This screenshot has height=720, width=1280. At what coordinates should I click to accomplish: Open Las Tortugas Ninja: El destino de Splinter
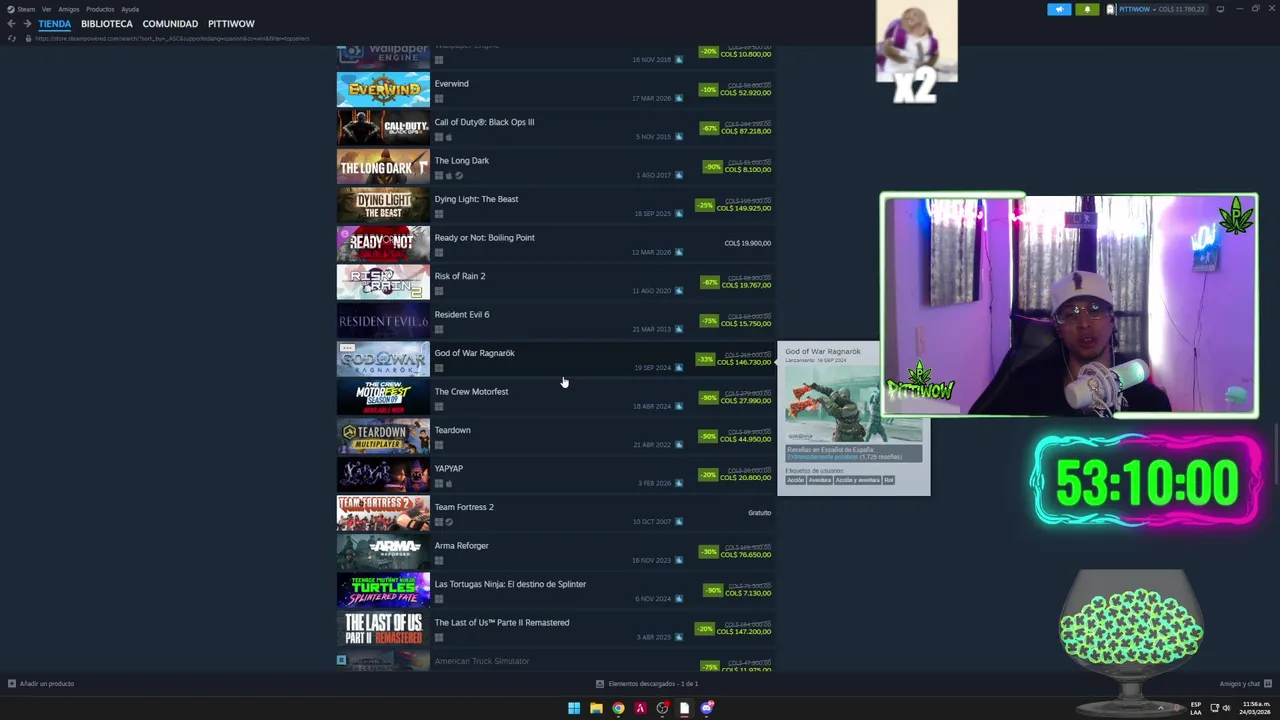(555, 591)
